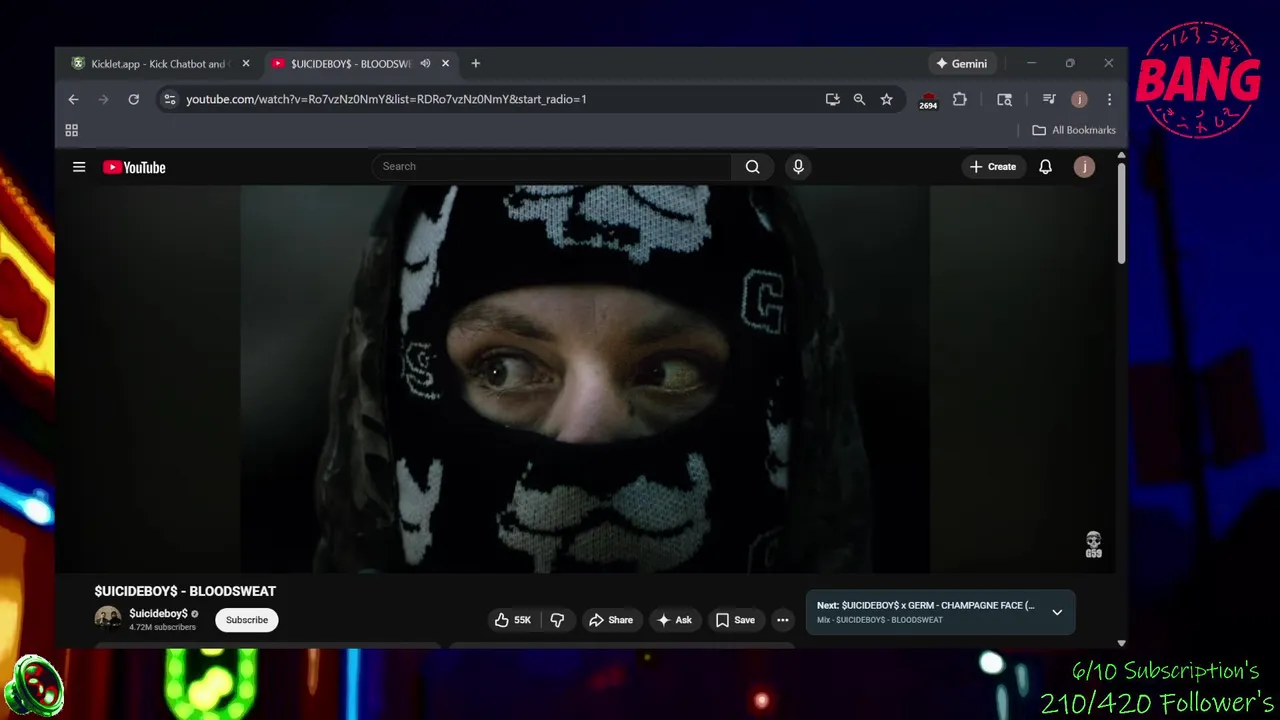Go to YouTube home via logo
Screen dimensions: 1280x720
point(134,167)
